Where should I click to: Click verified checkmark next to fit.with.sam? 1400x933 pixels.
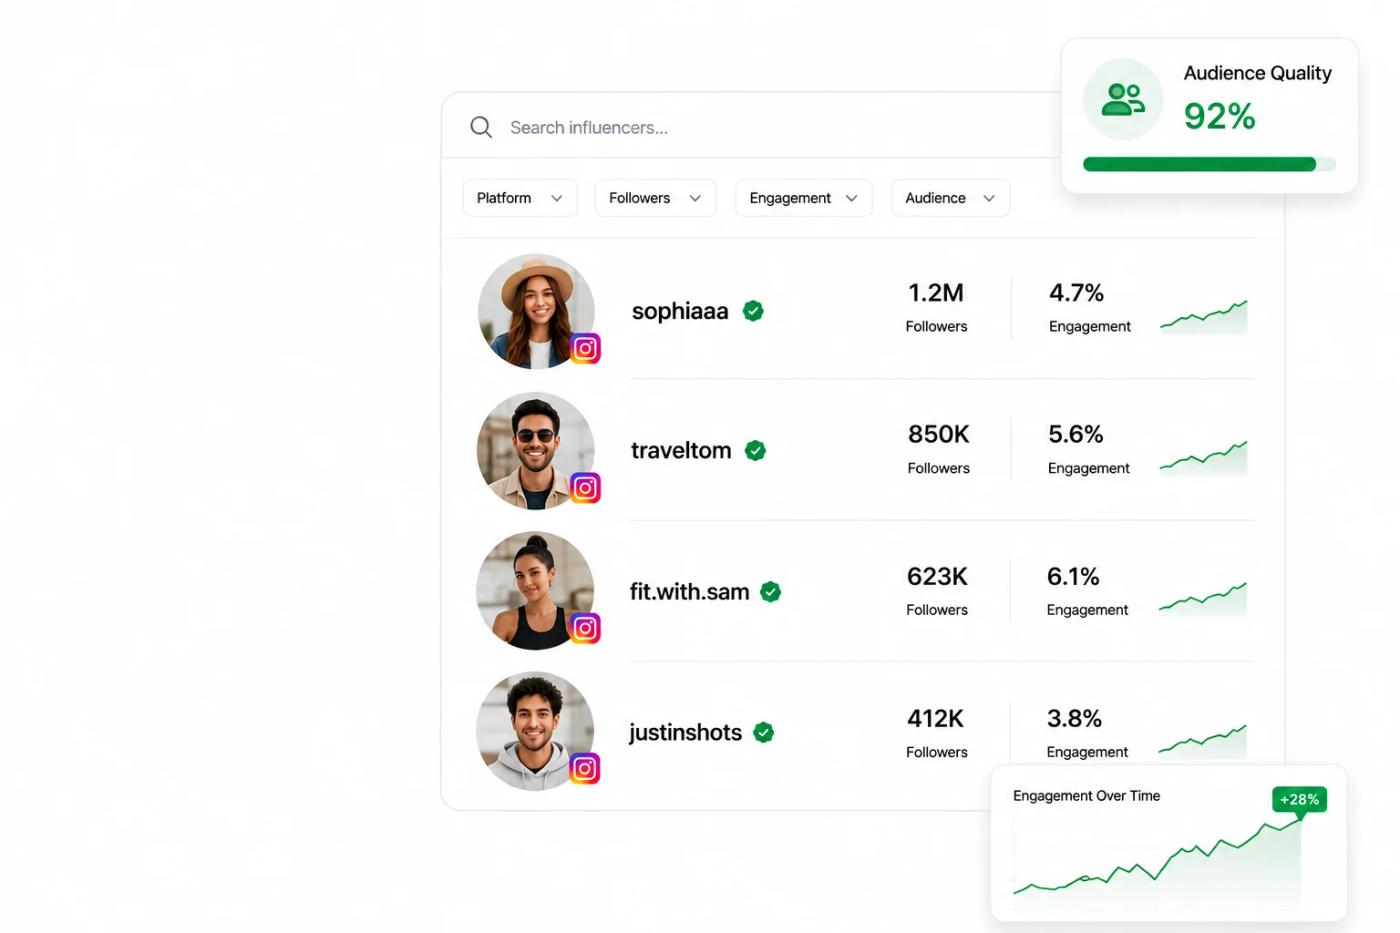click(770, 592)
